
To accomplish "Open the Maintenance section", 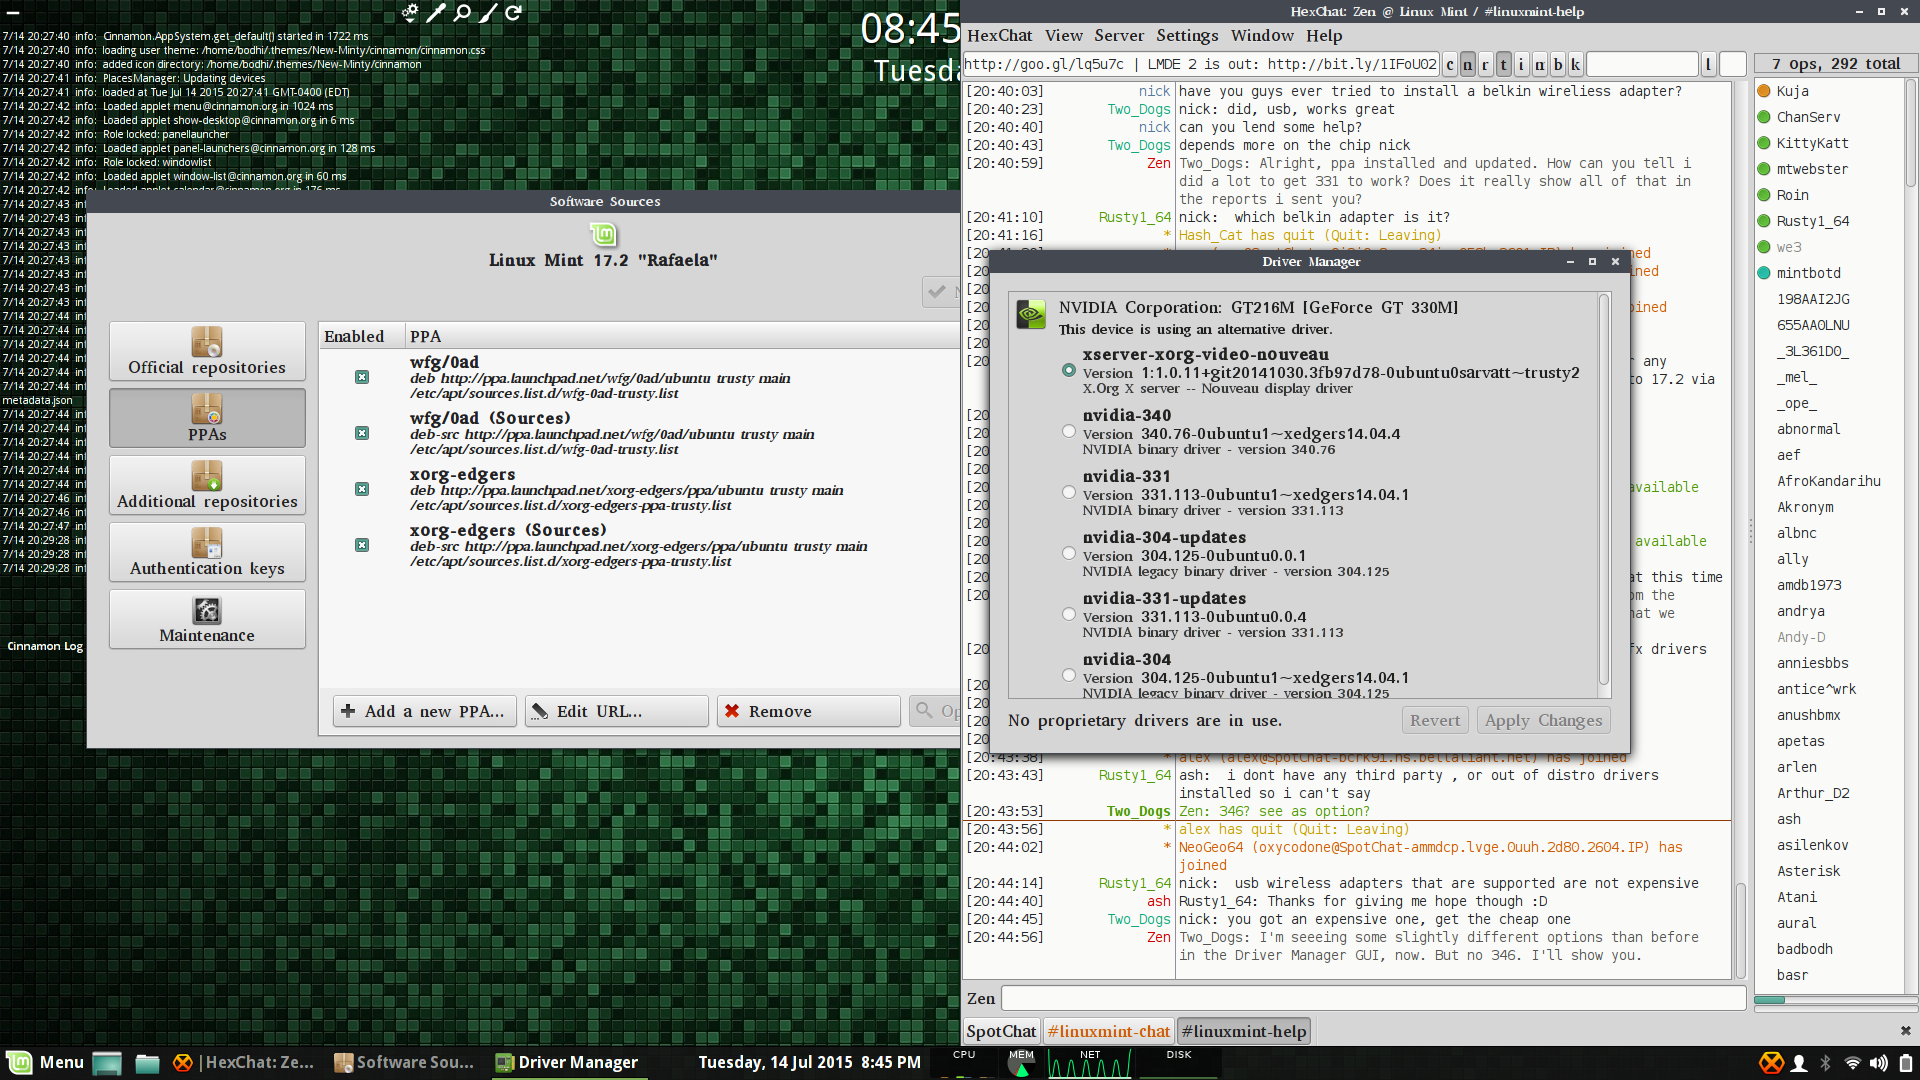I will pyautogui.click(x=207, y=619).
